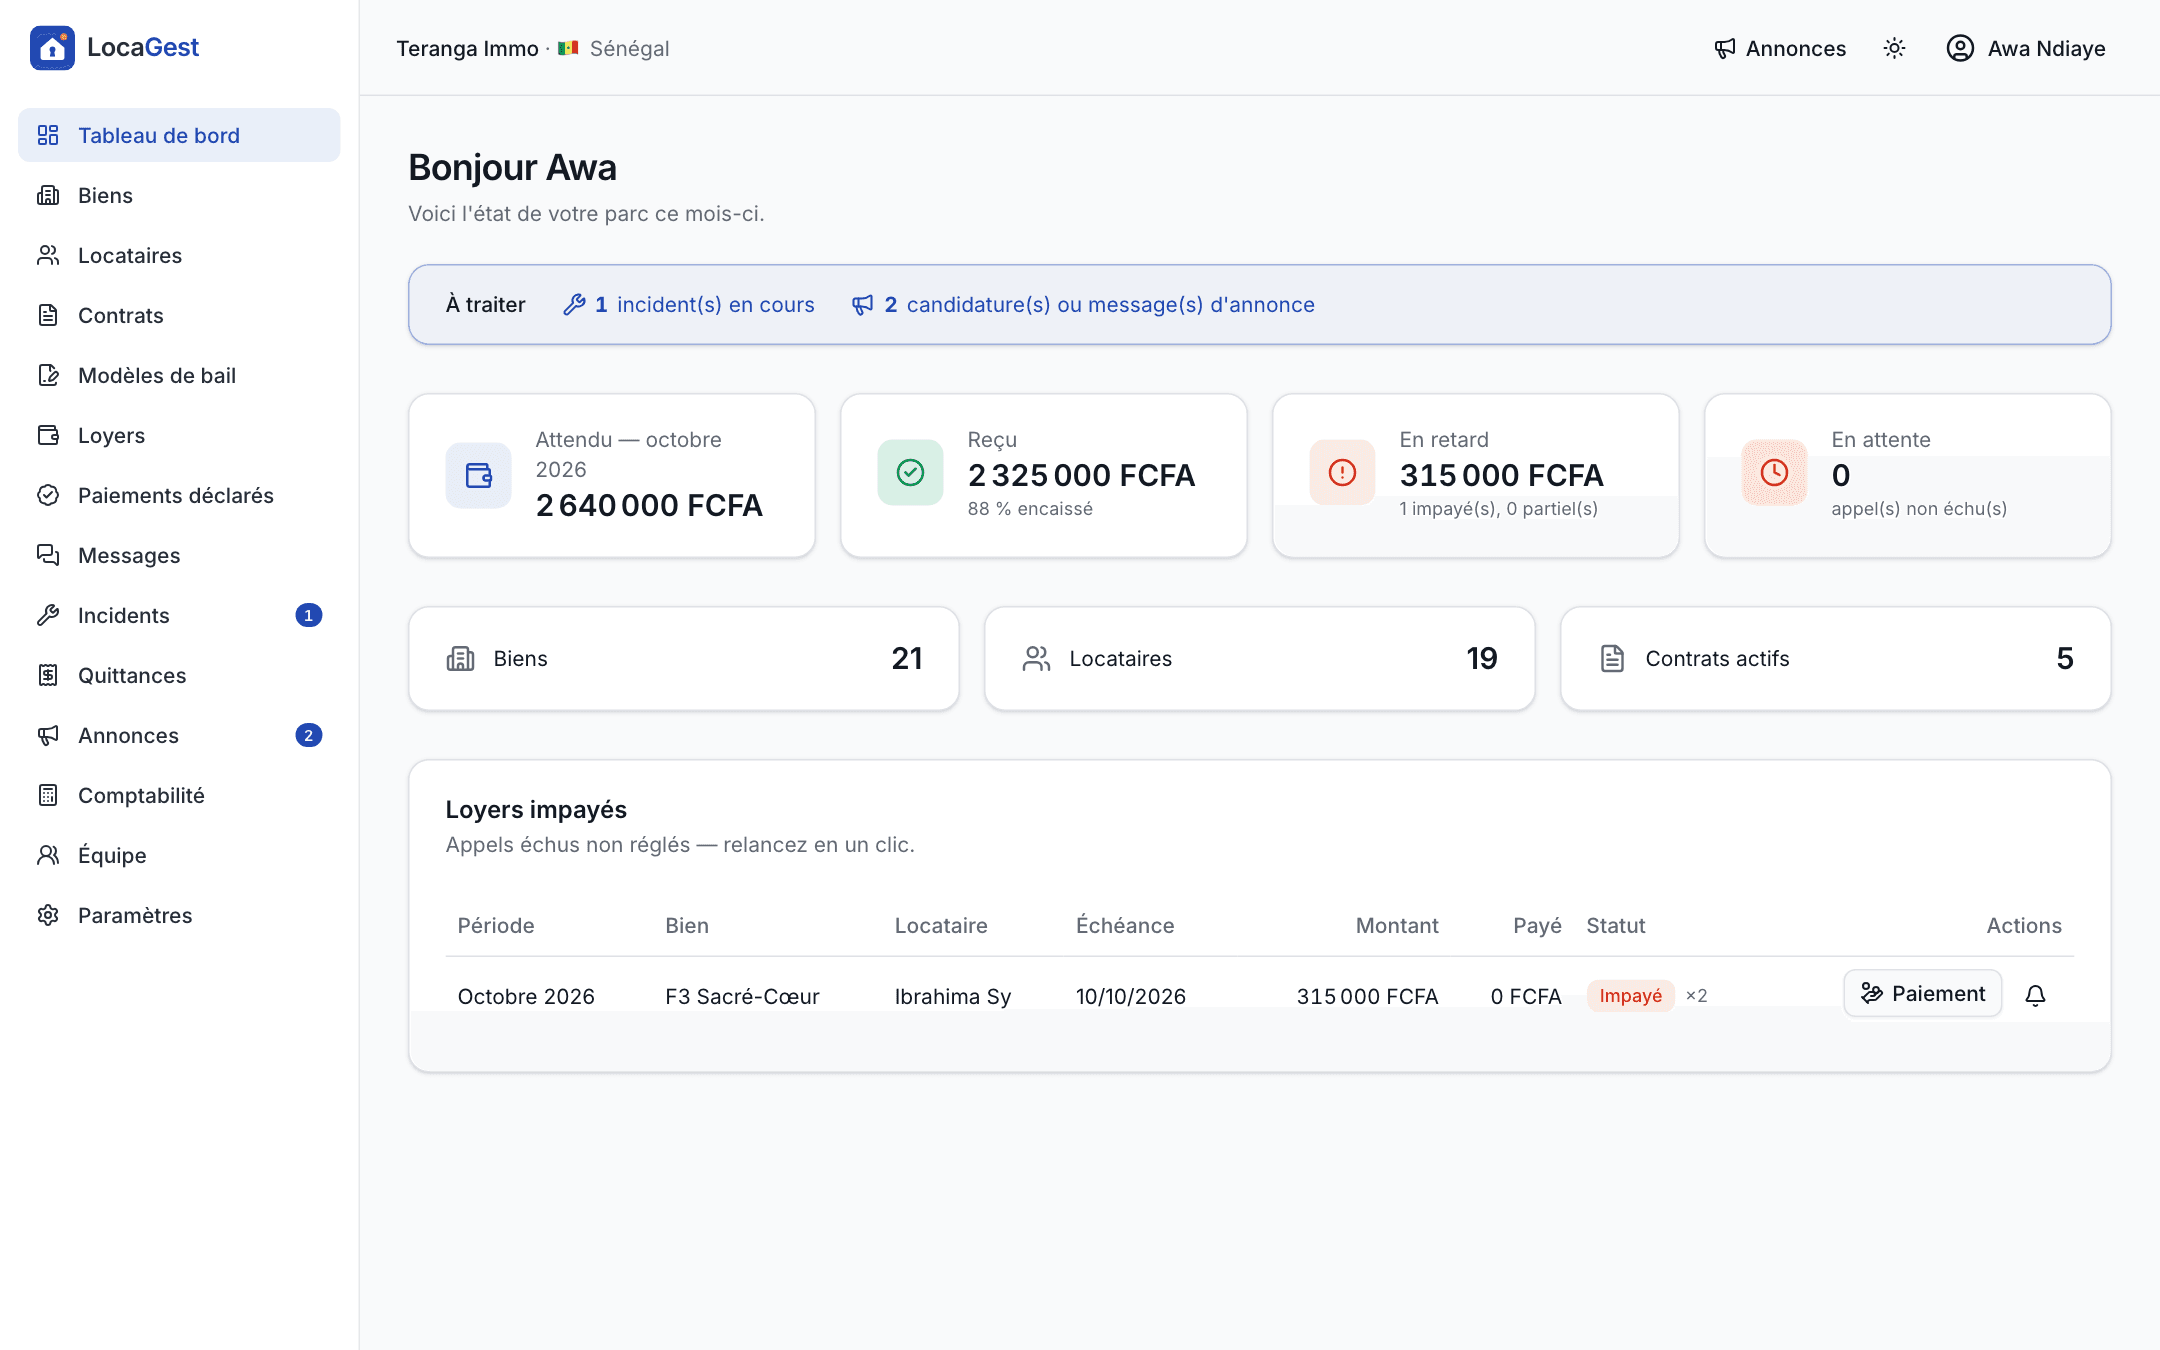This screenshot has width=2160, height=1350.
Task: Go to Locataires in the sidebar
Action: 179,255
